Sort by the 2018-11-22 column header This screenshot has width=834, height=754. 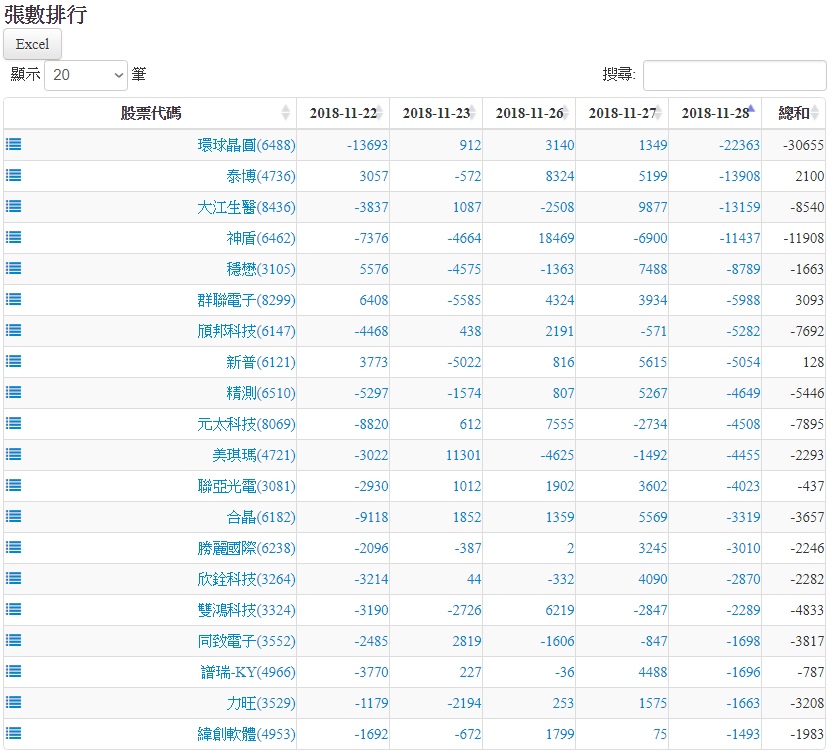(x=342, y=113)
